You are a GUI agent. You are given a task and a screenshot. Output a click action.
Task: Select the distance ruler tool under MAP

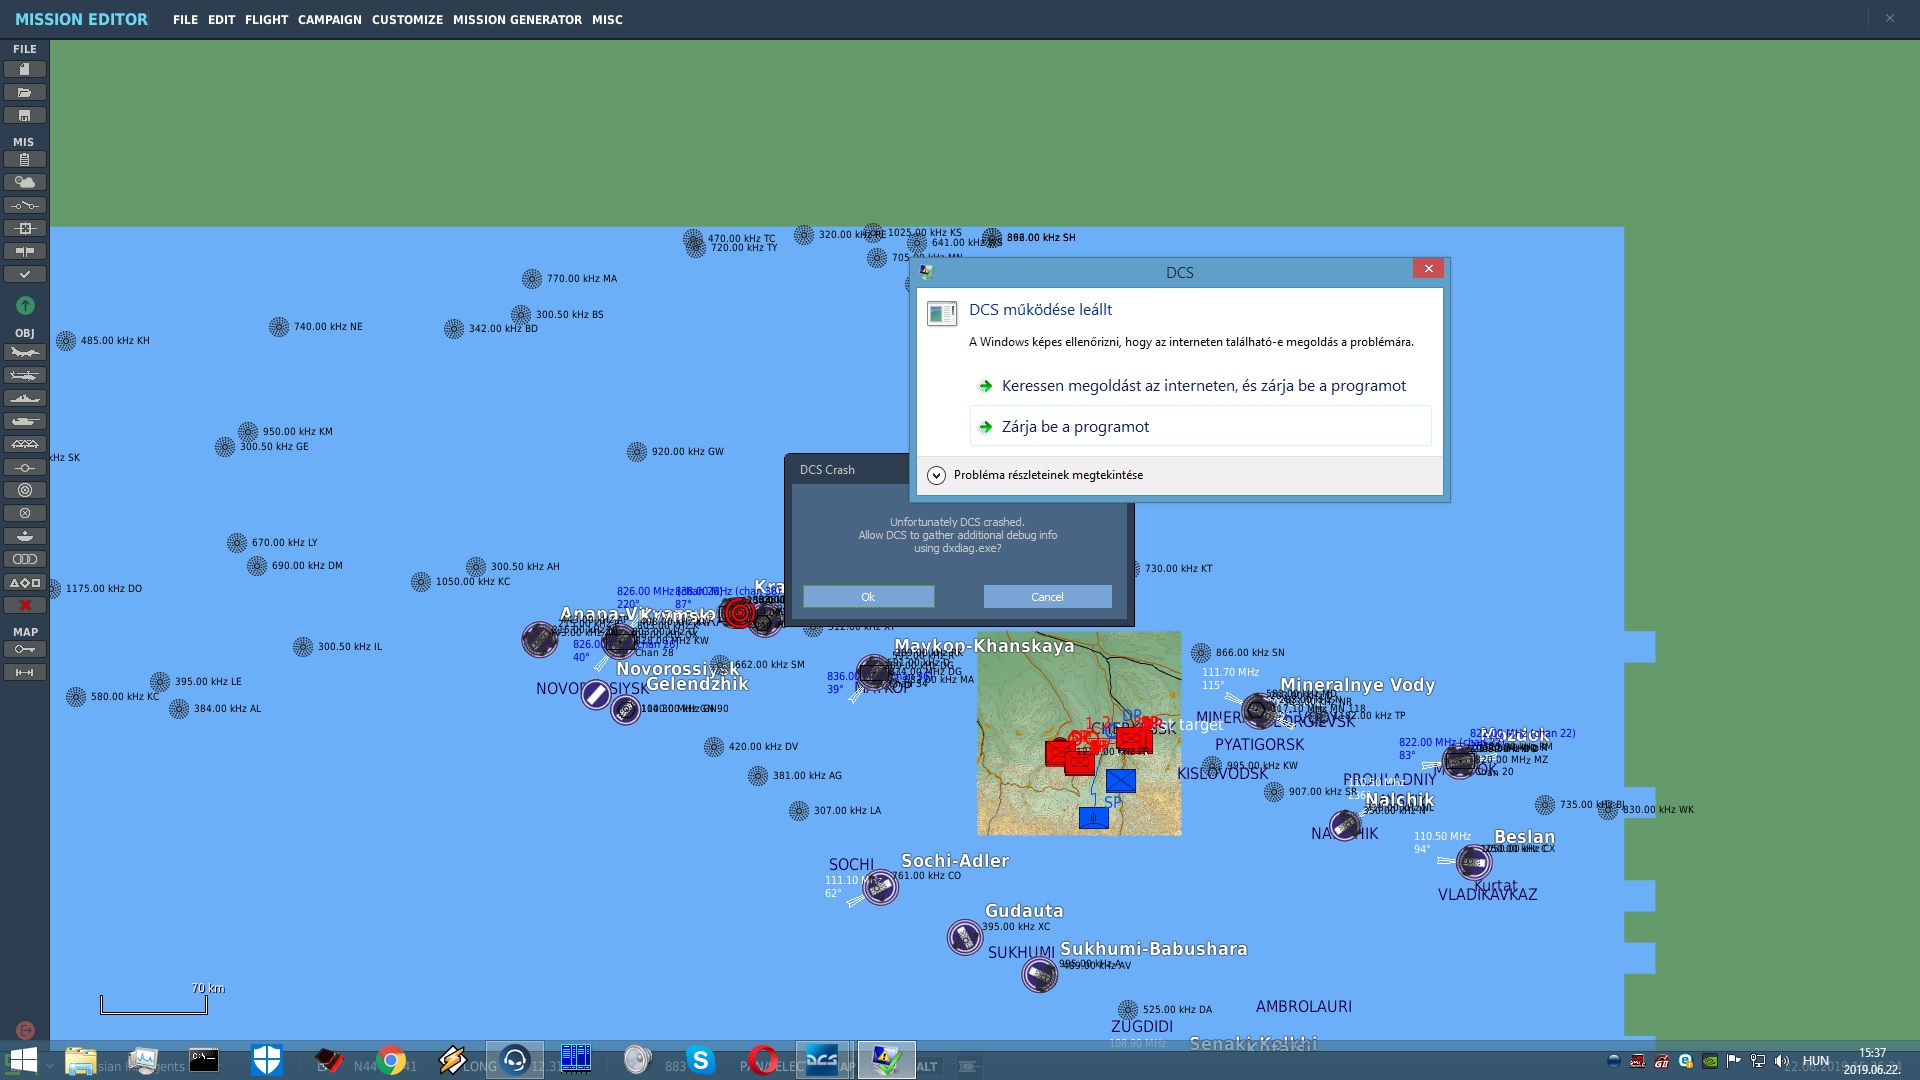[25, 672]
